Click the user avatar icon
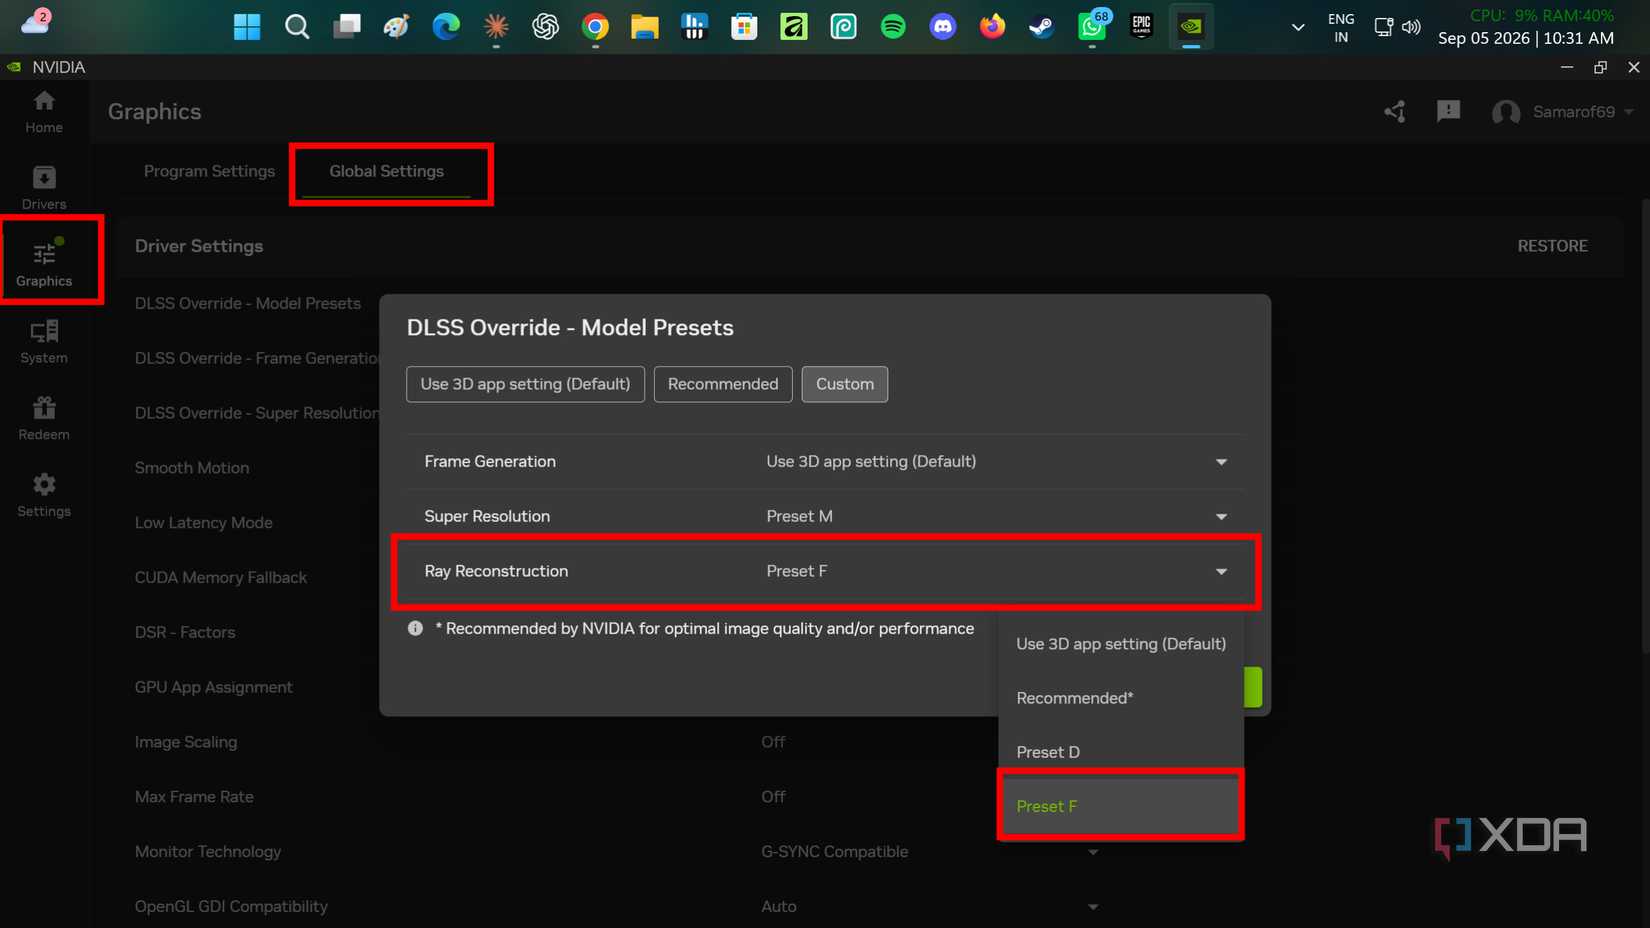1650x928 pixels. pyautogui.click(x=1506, y=112)
